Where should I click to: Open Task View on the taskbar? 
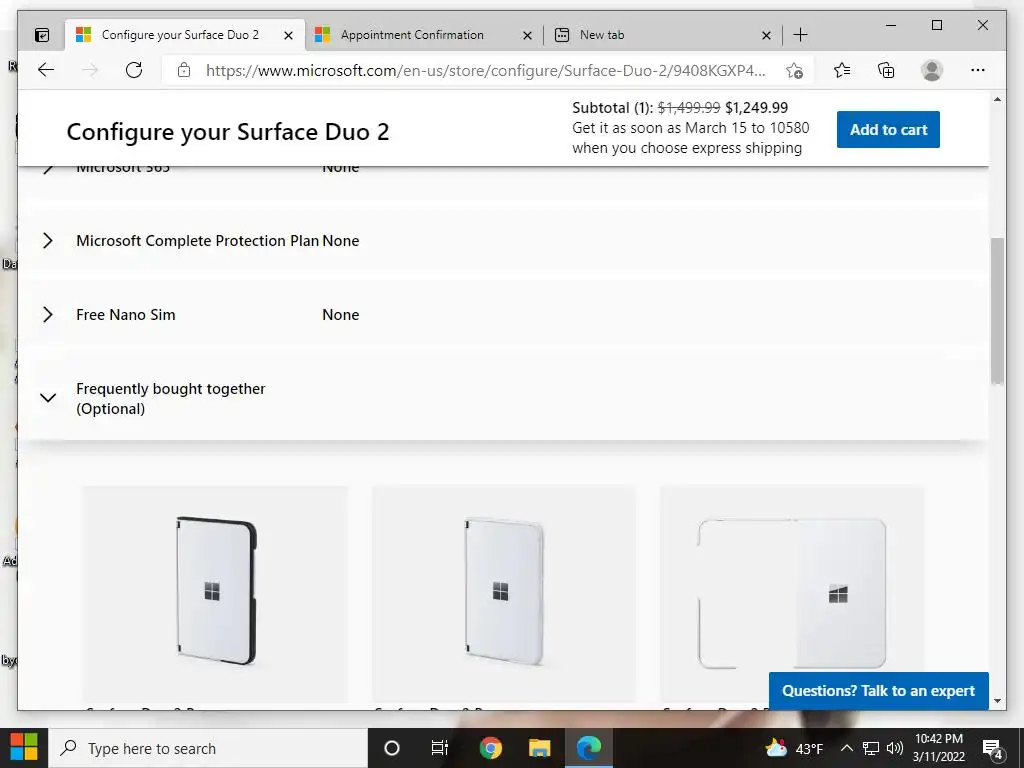440,748
